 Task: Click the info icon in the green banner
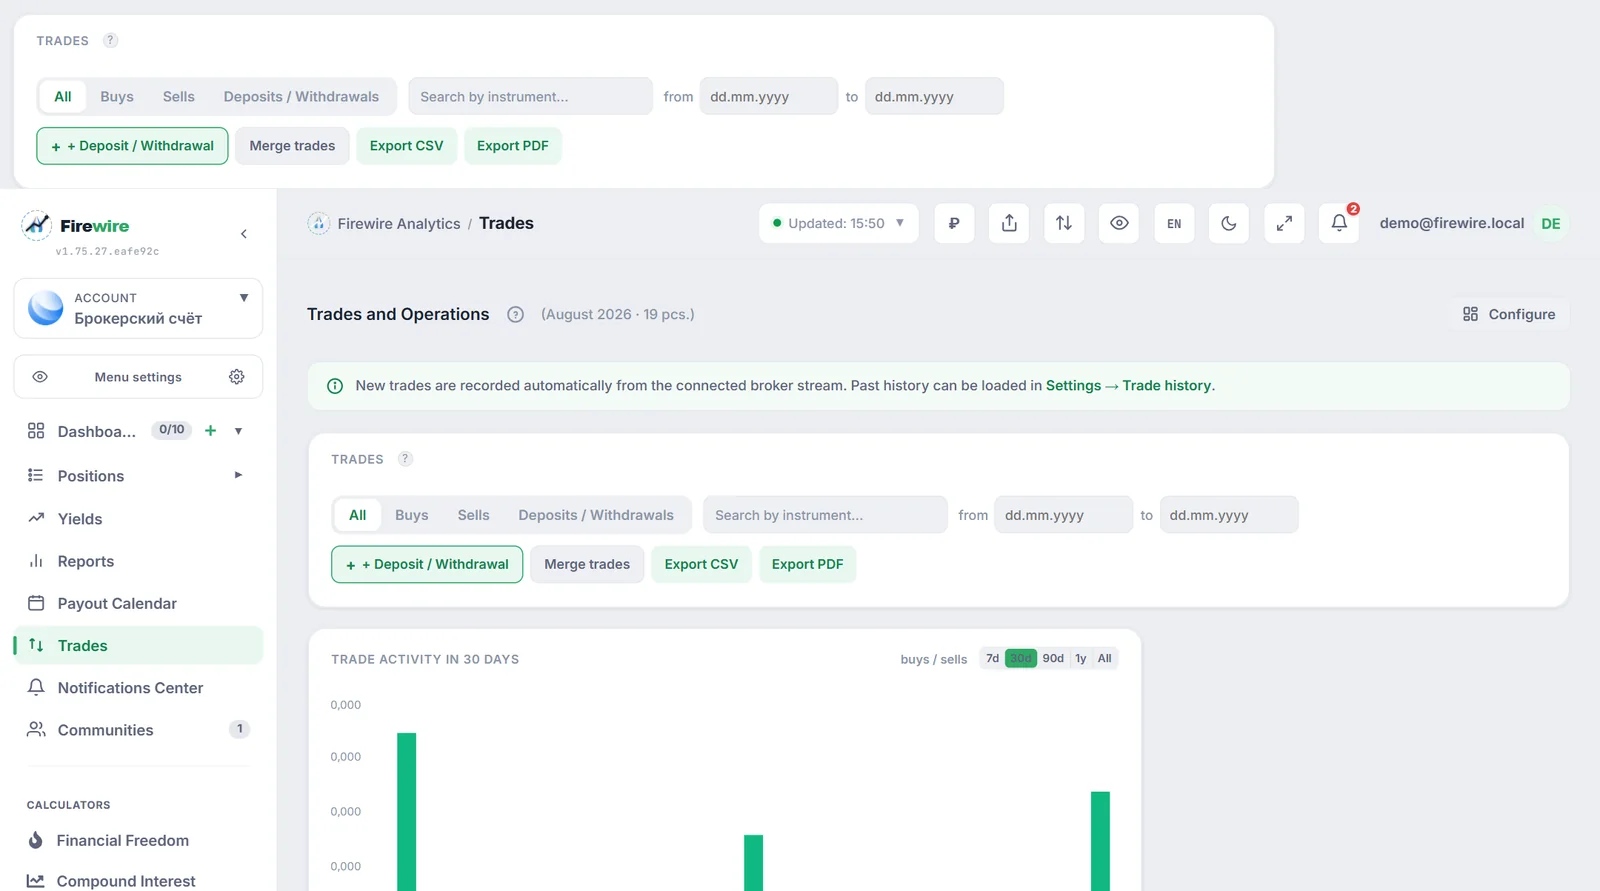point(335,386)
